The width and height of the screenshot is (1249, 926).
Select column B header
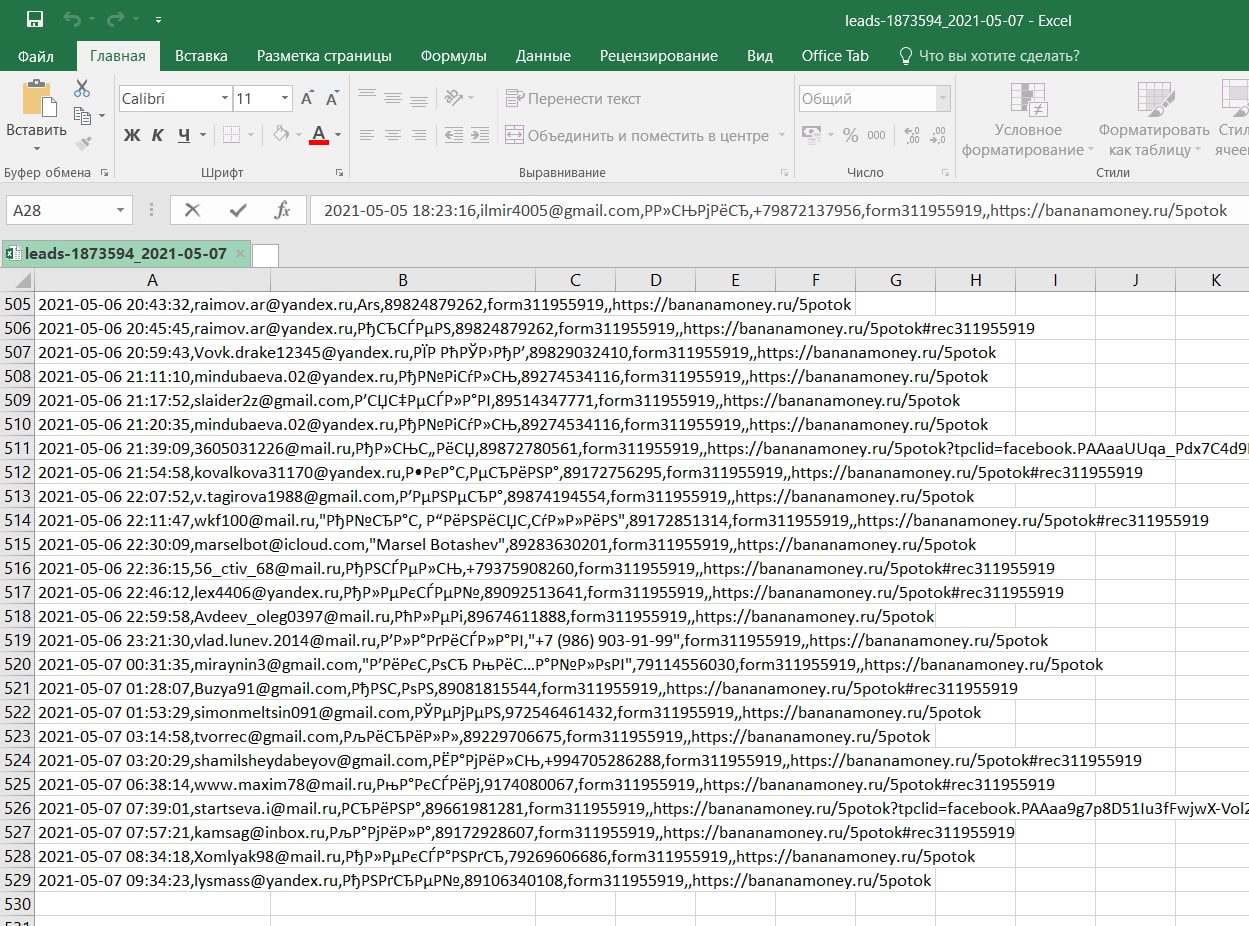pos(402,280)
